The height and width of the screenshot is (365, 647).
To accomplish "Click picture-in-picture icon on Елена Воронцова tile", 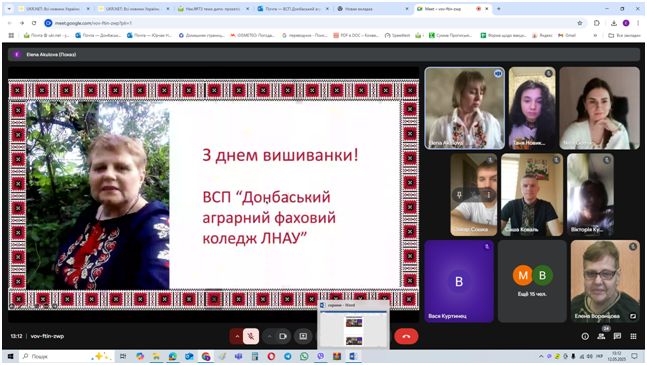I will [x=633, y=316].
